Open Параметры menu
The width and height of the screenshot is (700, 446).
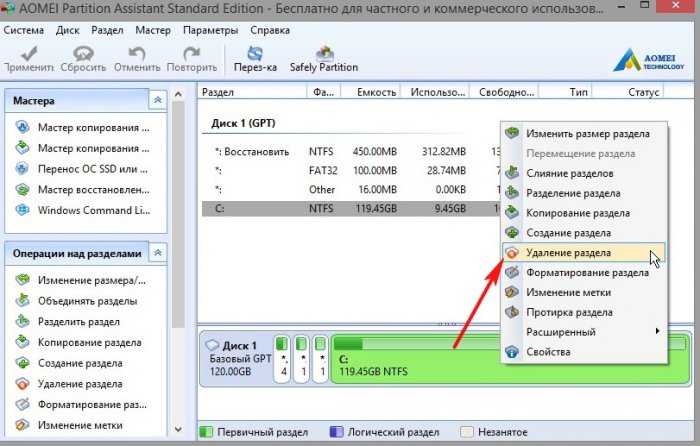click(x=210, y=30)
